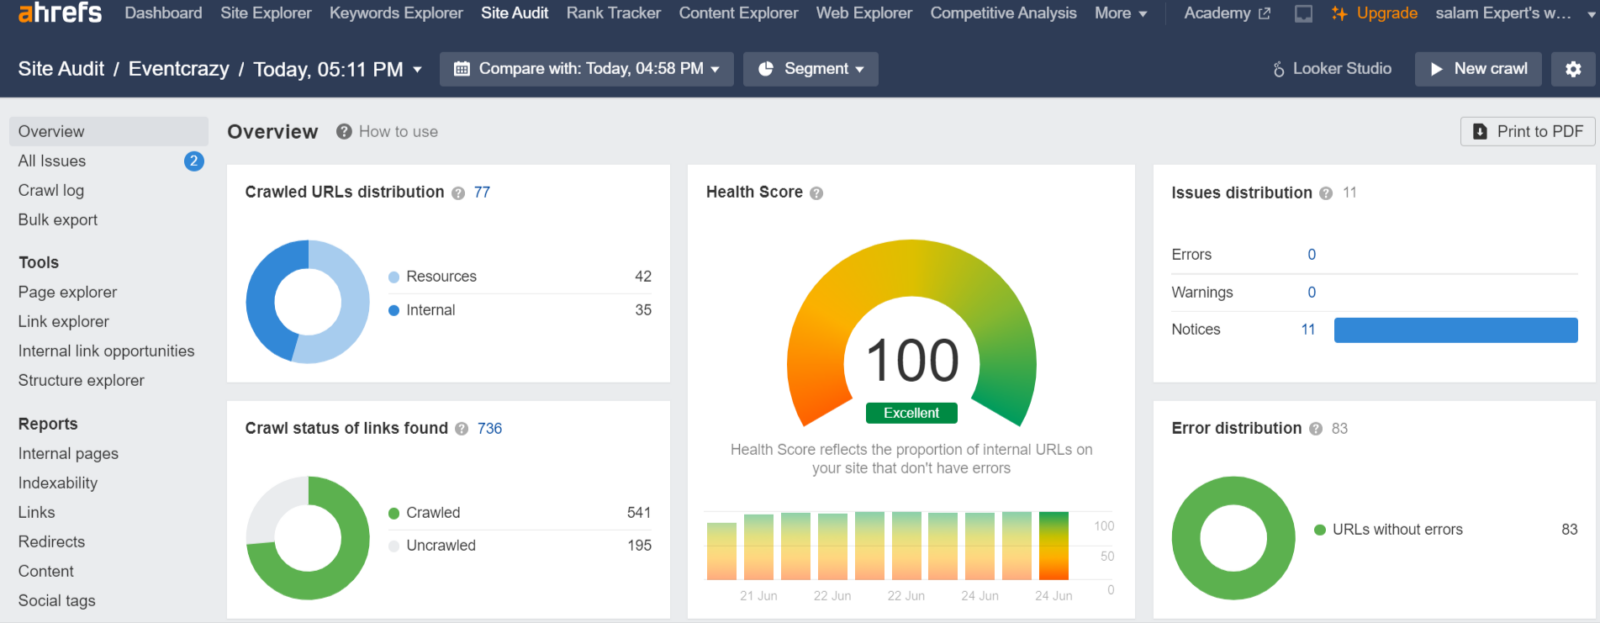
Task: Click the Print to PDF button
Action: [x=1528, y=132]
